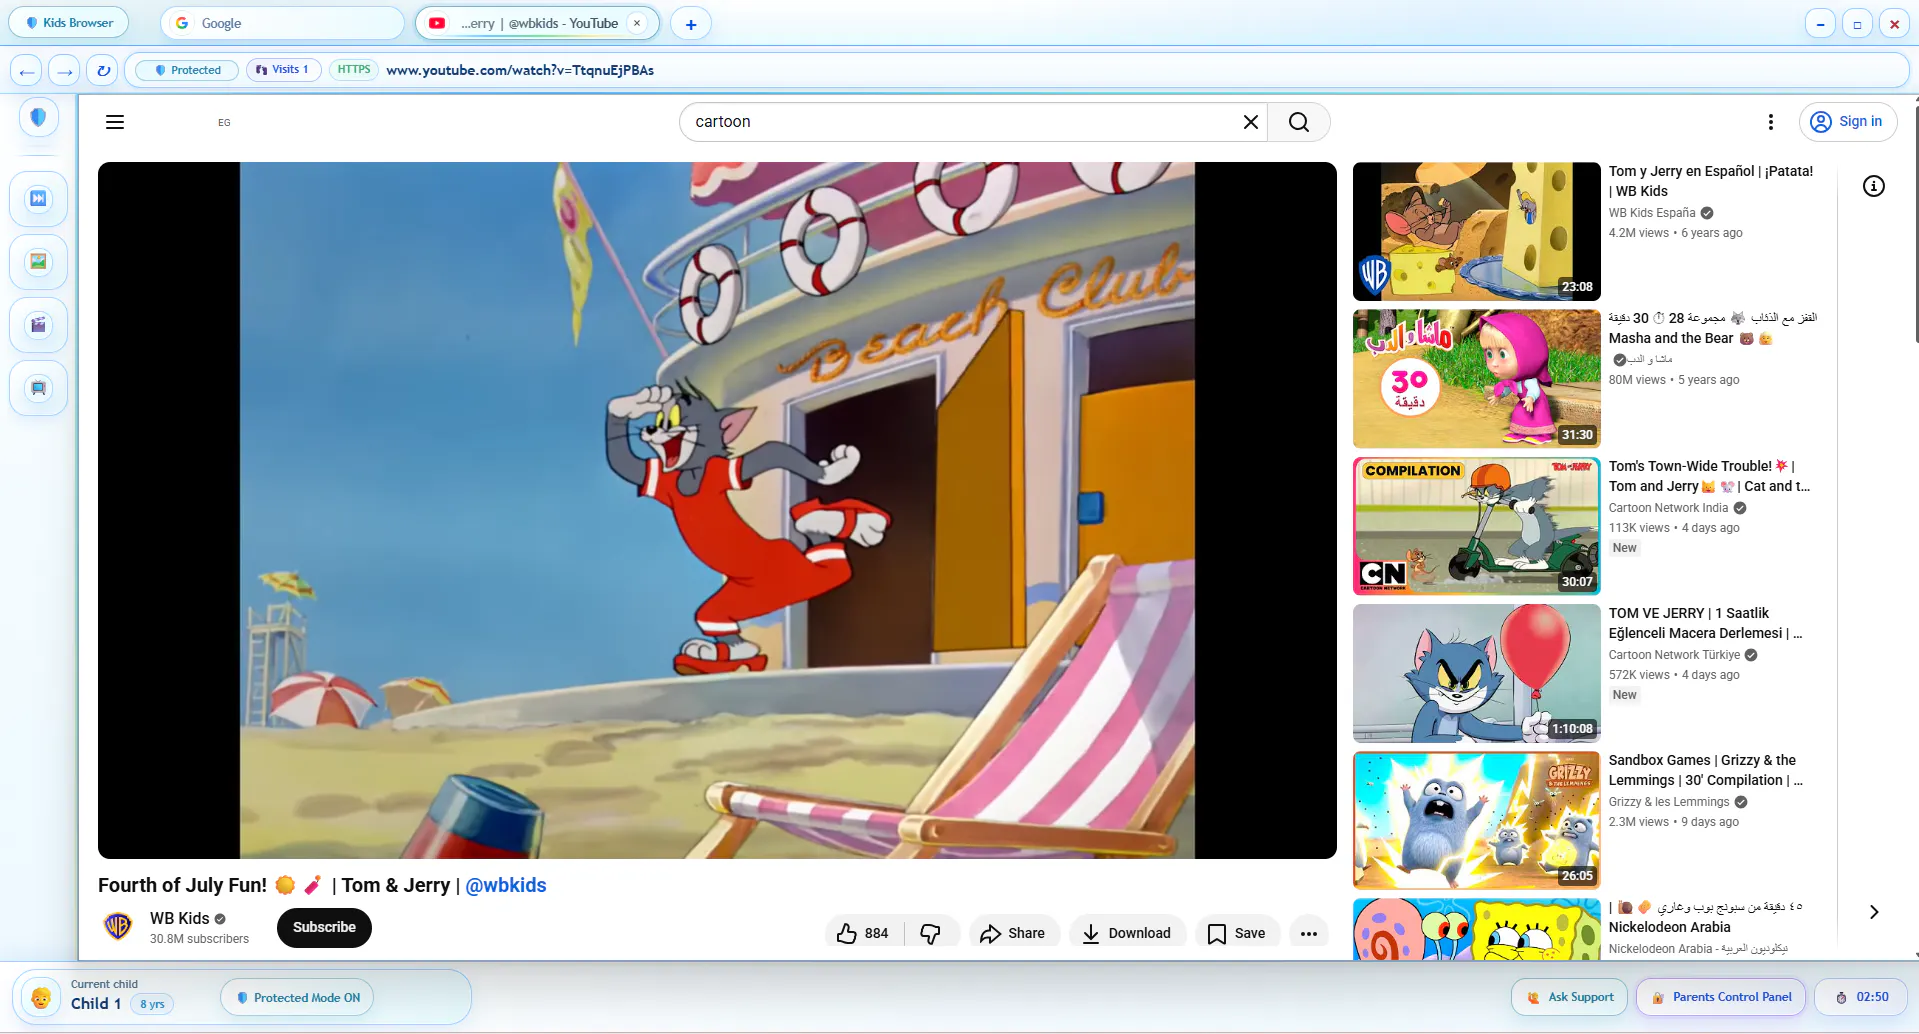Click the Sign in button
Image resolution: width=1919 pixels, height=1034 pixels.
1847,122
